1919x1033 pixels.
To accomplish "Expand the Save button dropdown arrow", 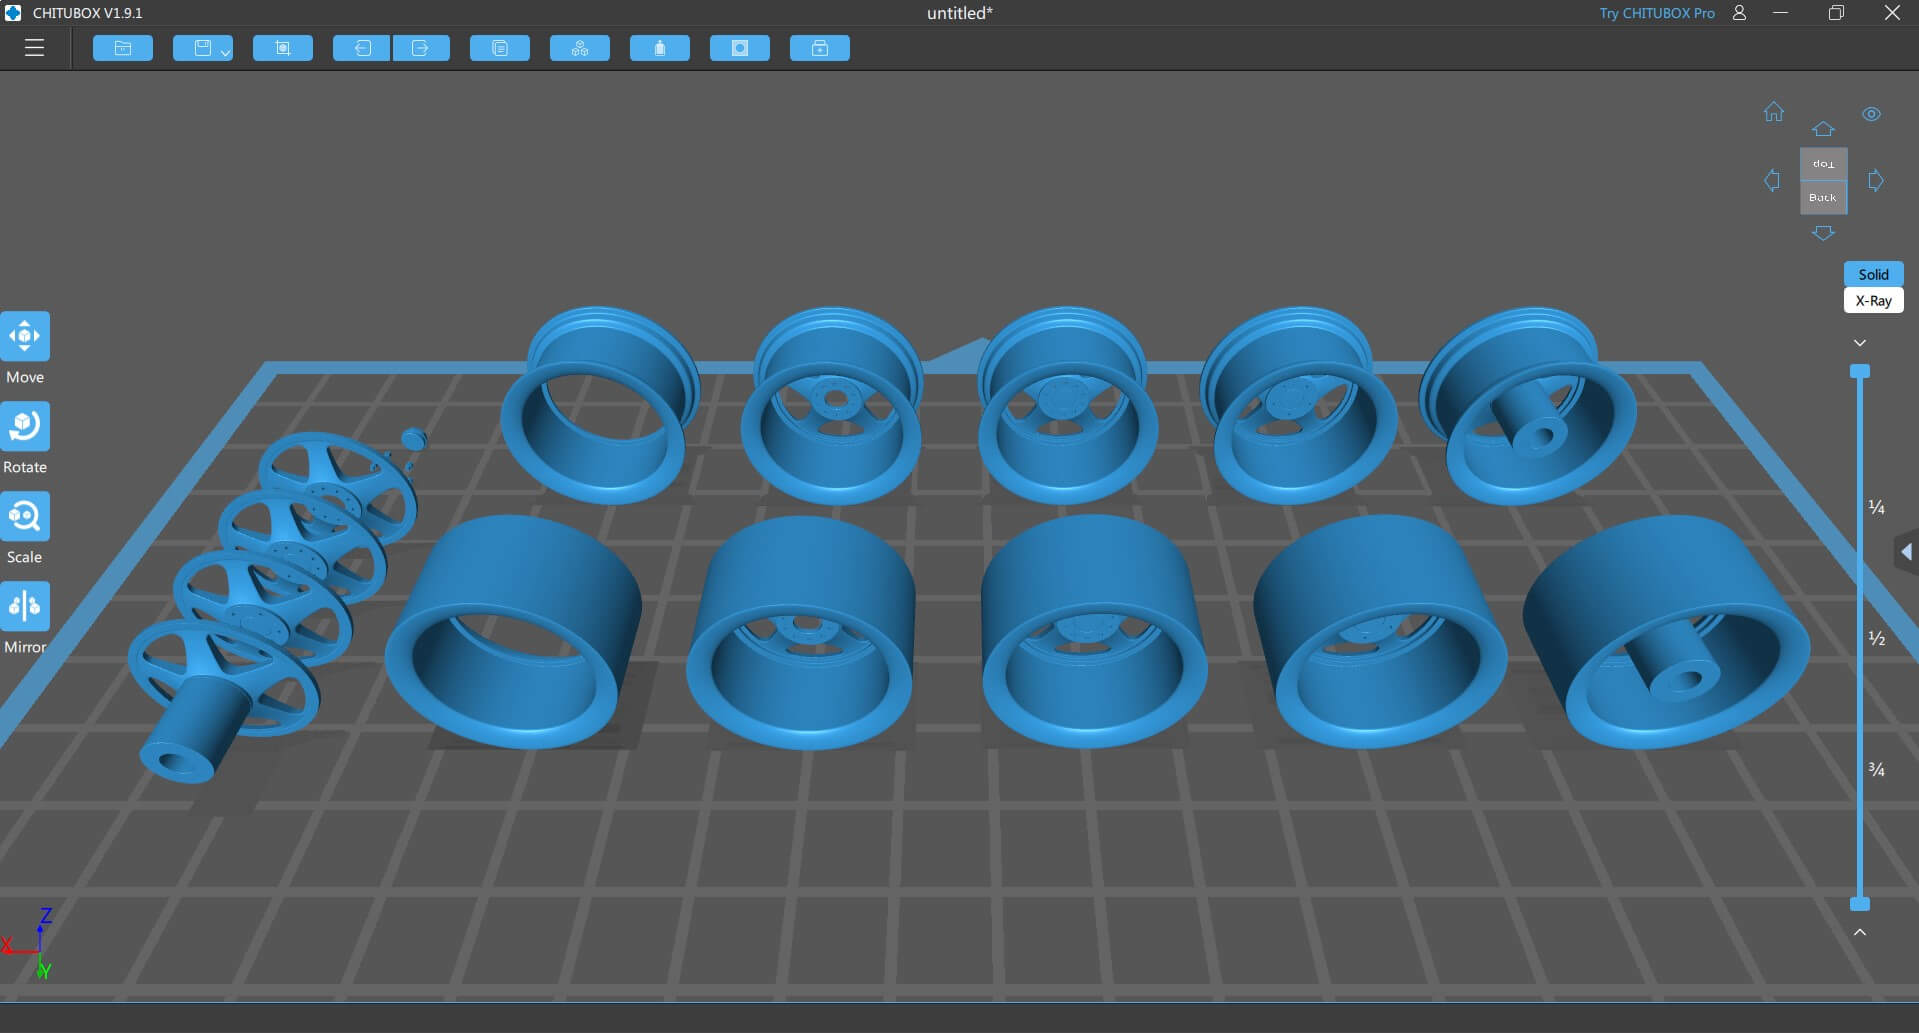I will point(226,52).
